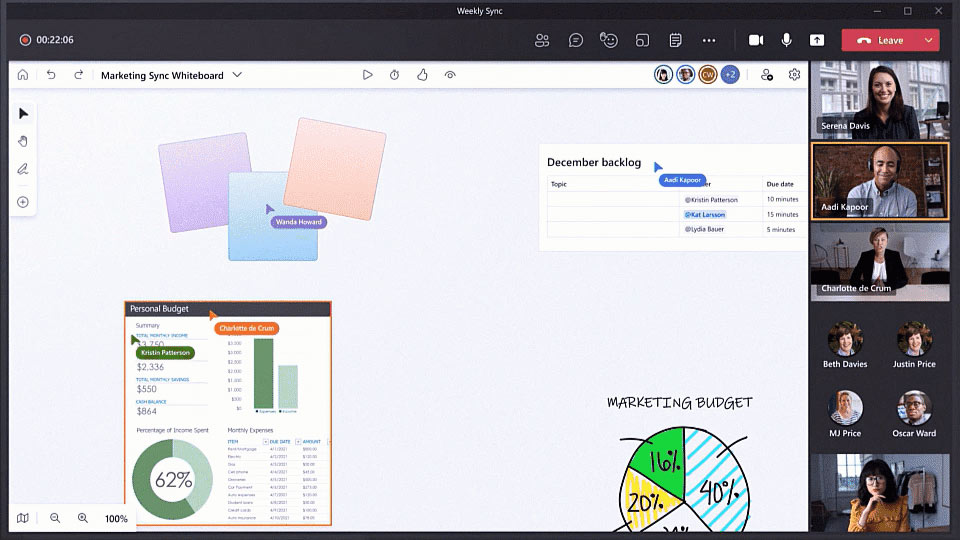
Task: Click the Topic column header
Action: point(559,184)
